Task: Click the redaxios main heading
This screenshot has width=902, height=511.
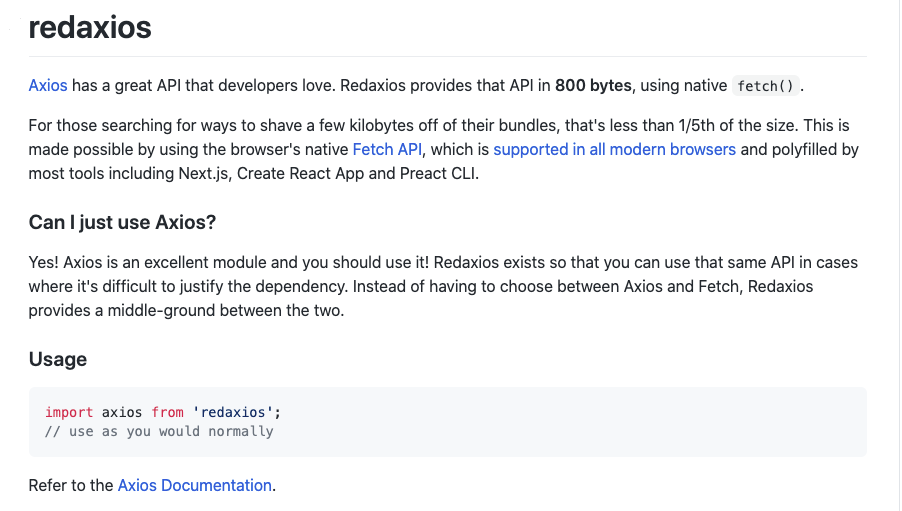Action: pos(90,27)
